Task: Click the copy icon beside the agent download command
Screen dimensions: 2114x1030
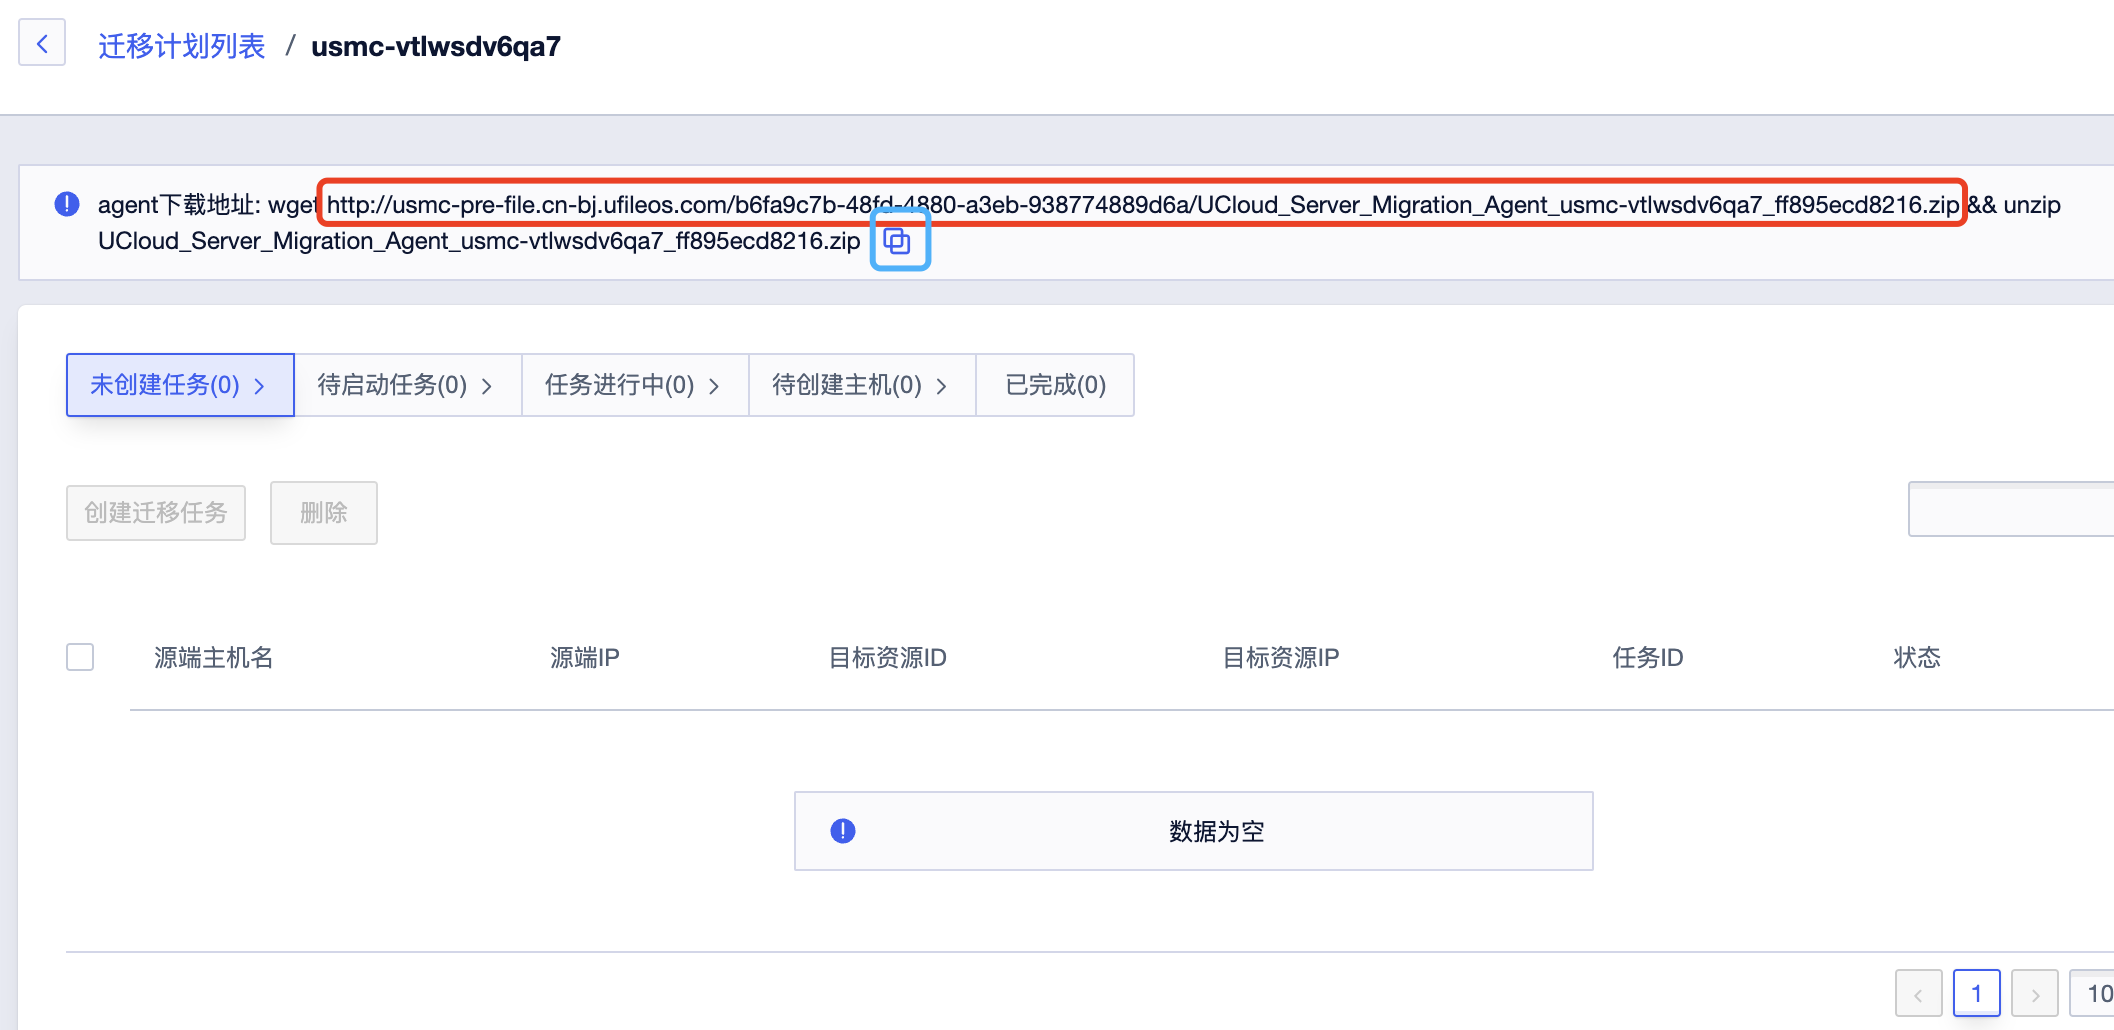Action: point(898,240)
